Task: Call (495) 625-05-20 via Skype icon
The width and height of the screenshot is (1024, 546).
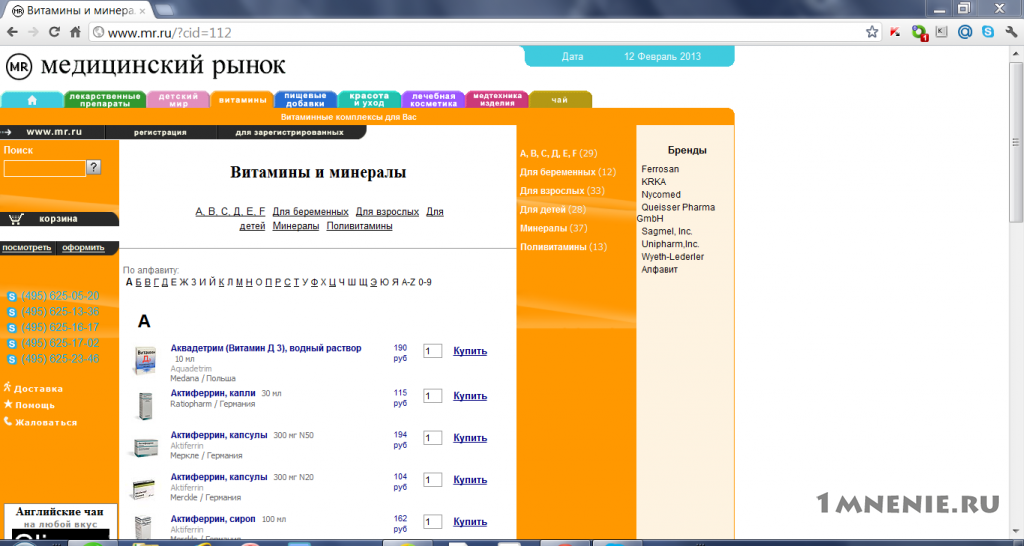Action: (11, 297)
